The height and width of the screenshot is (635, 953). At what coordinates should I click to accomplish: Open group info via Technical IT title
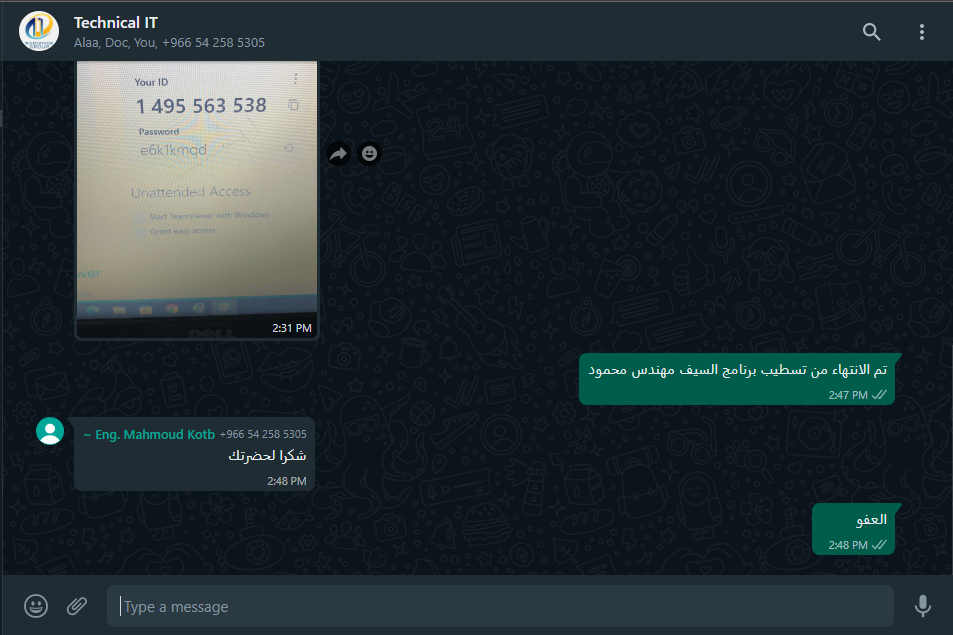[115, 23]
